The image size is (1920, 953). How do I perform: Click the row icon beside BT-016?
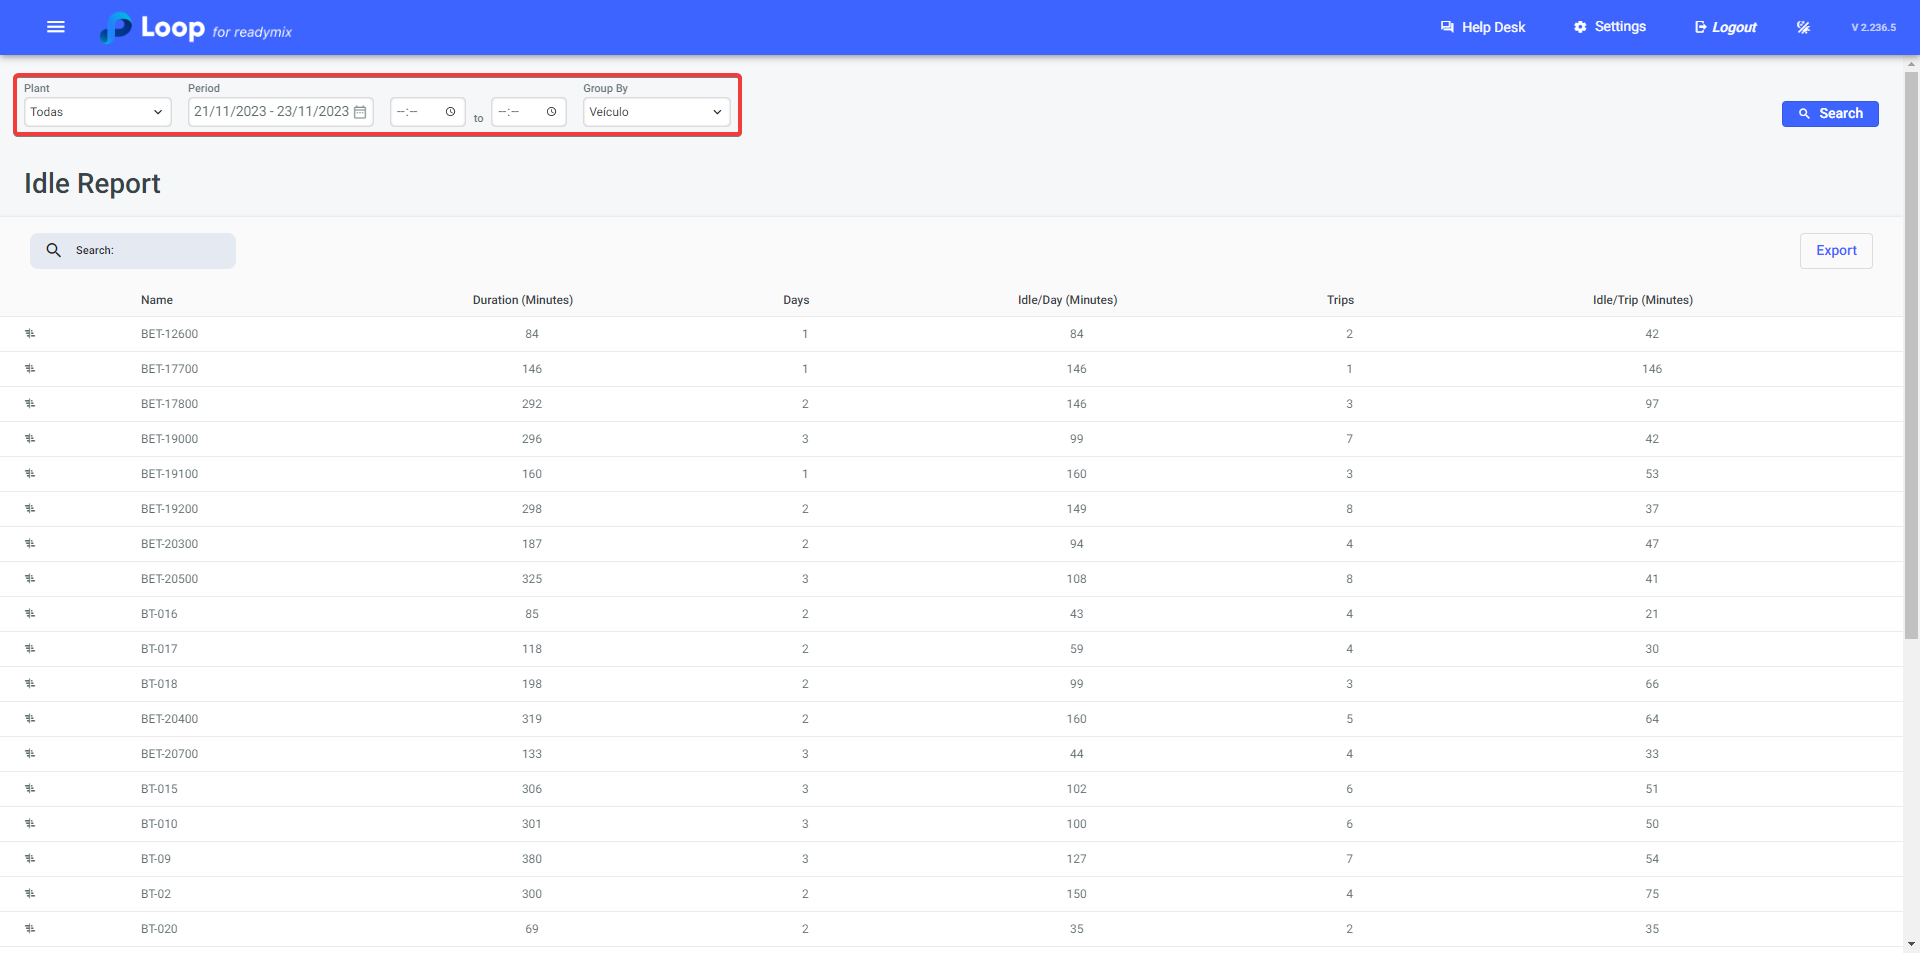30,614
